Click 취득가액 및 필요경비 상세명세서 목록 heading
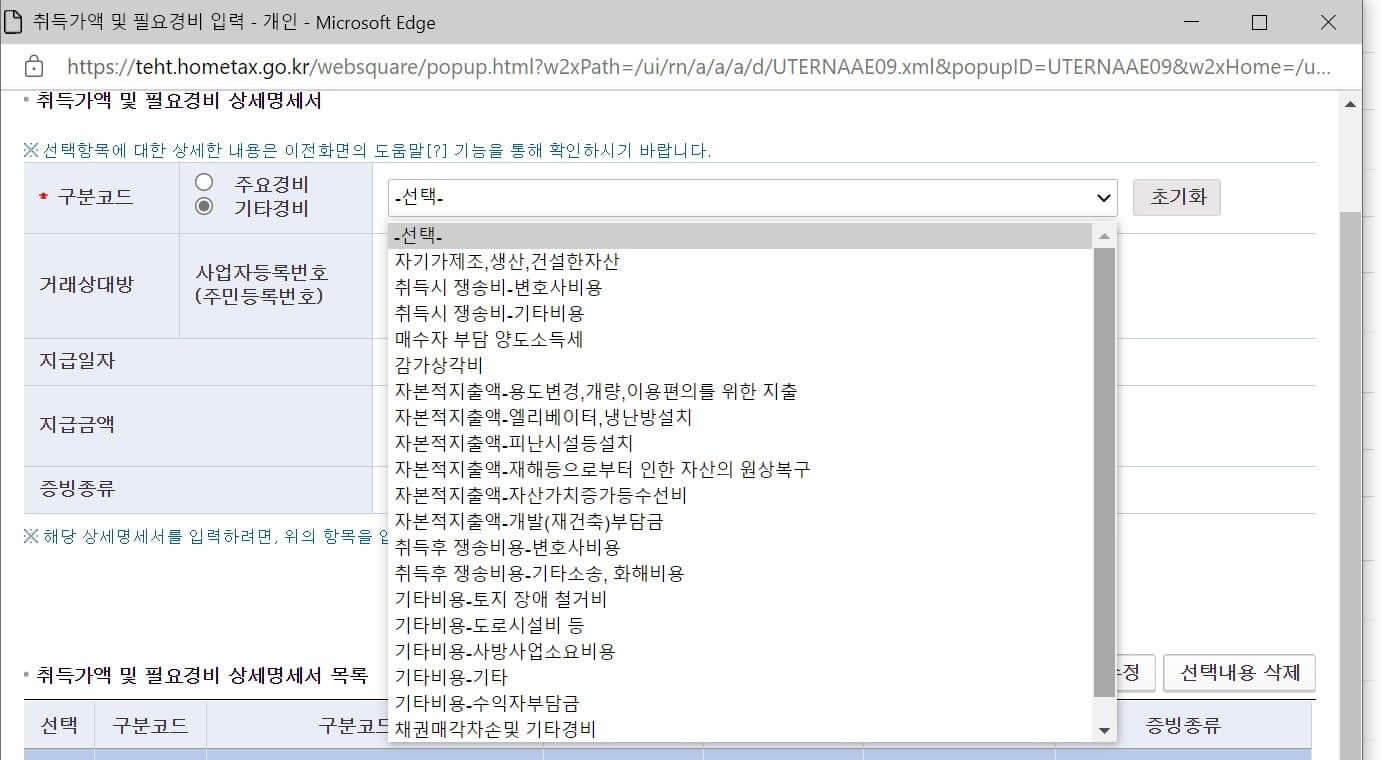The width and height of the screenshot is (1384, 760). tap(201, 674)
